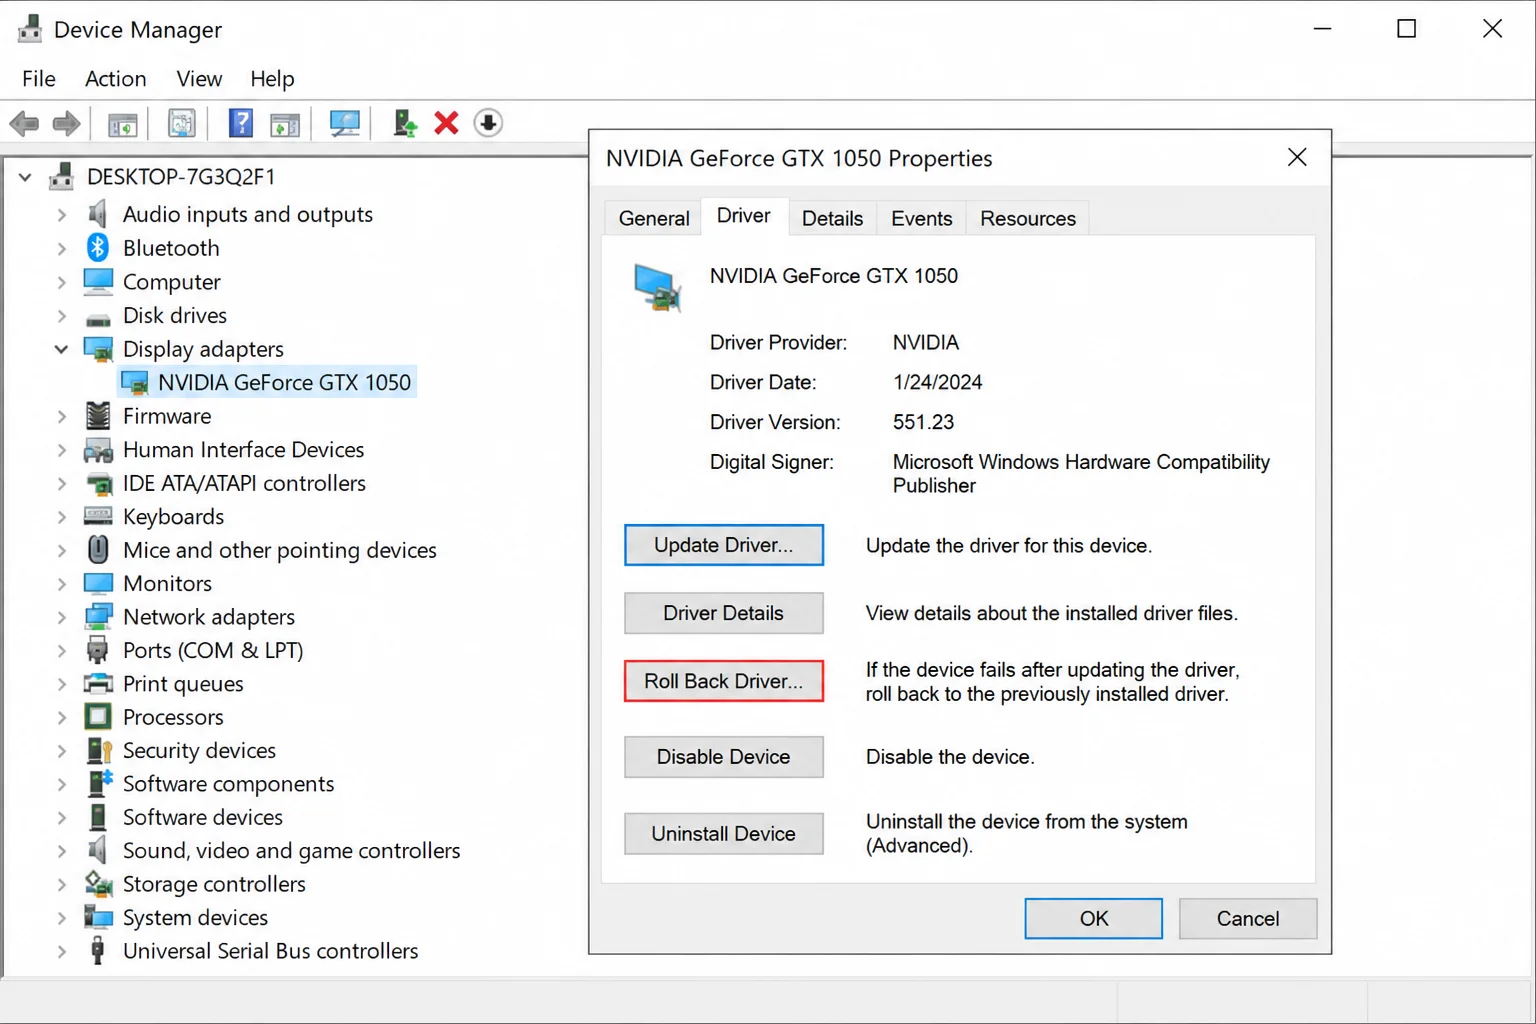The image size is (1536, 1024).
Task: Click the Show/Hide console tree icon
Action: click(x=123, y=124)
